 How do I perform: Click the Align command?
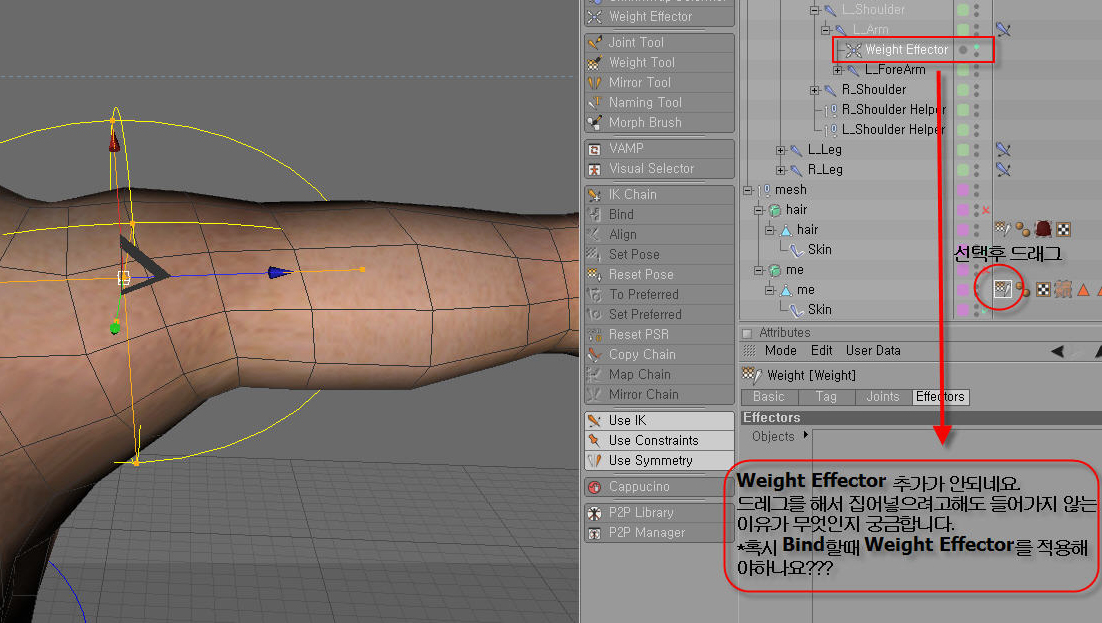click(659, 235)
